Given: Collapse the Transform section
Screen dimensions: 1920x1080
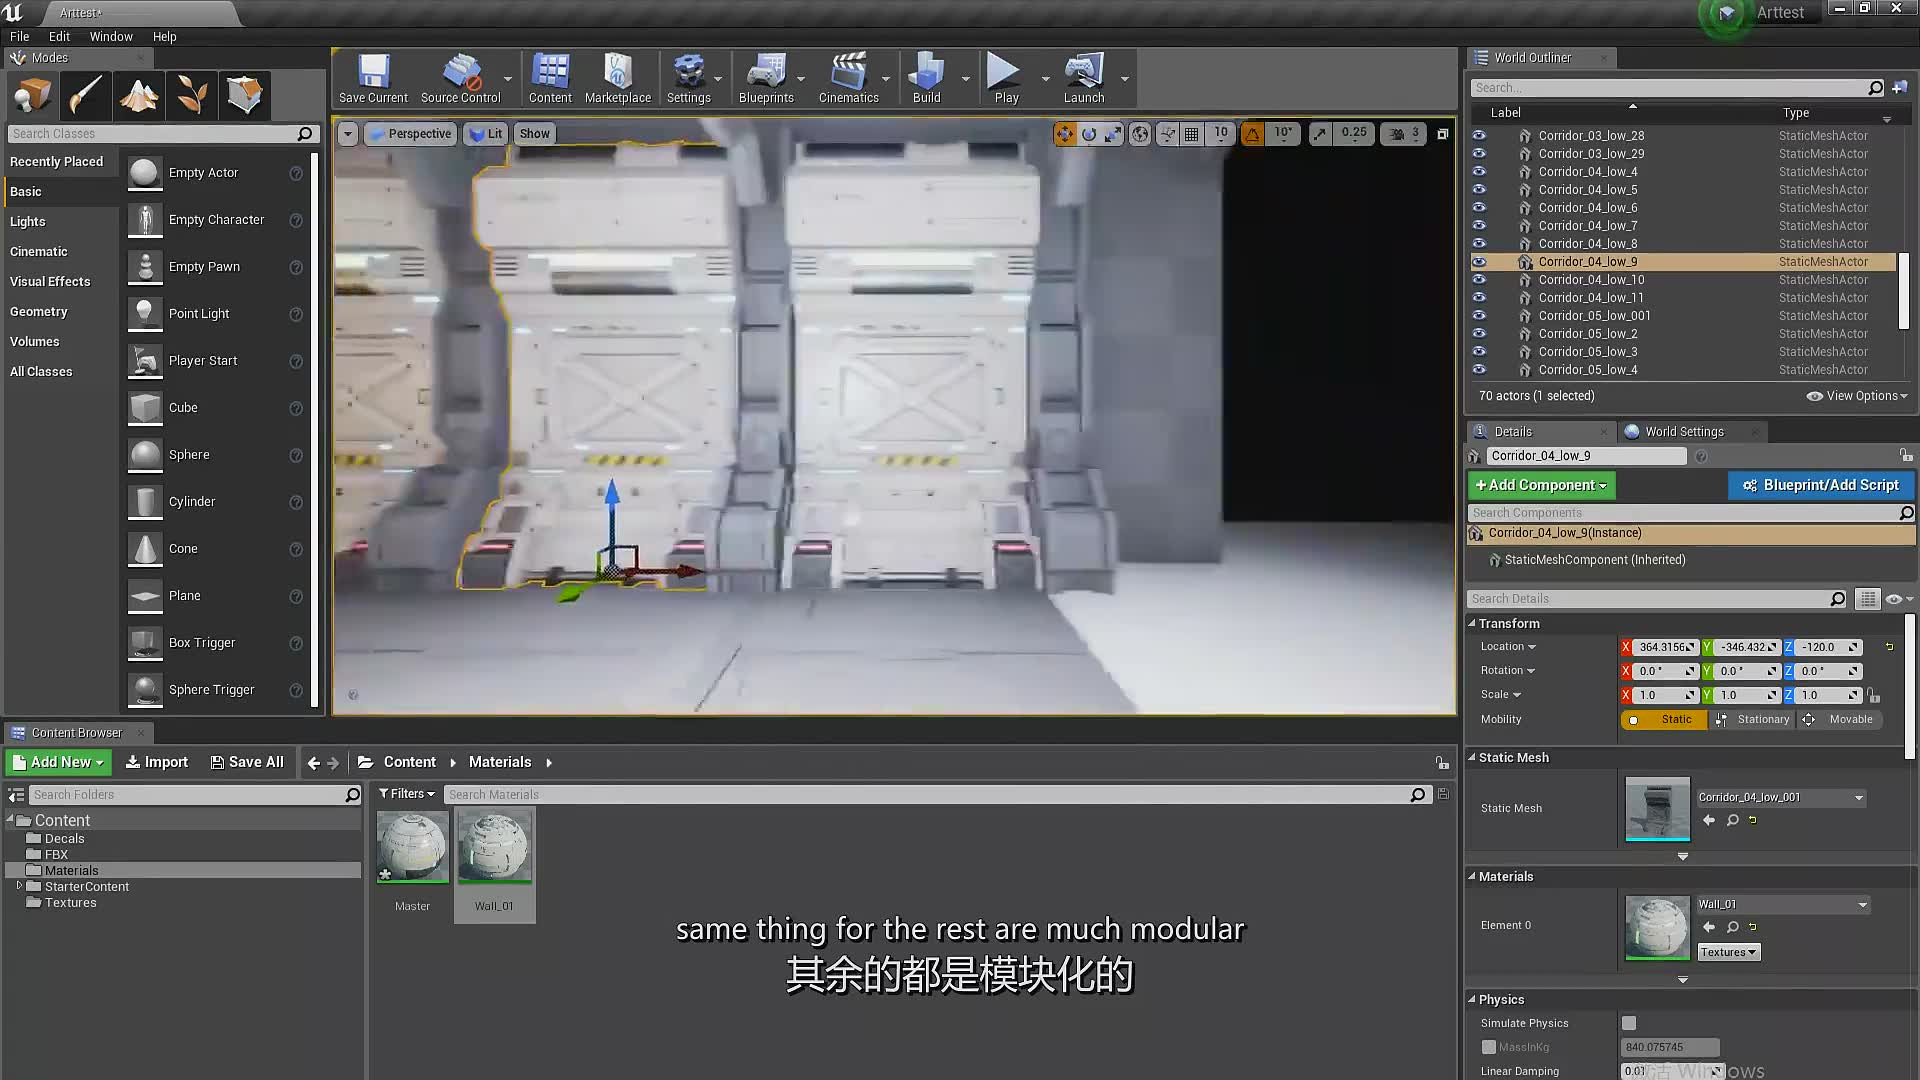Looking at the screenshot, I should tap(1471, 624).
